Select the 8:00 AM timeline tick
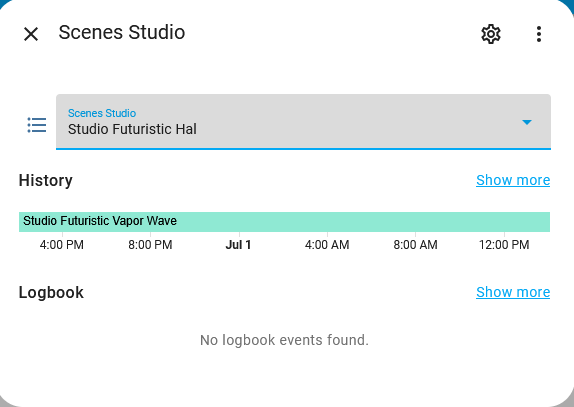The height and width of the screenshot is (407, 574). (x=415, y=244)
